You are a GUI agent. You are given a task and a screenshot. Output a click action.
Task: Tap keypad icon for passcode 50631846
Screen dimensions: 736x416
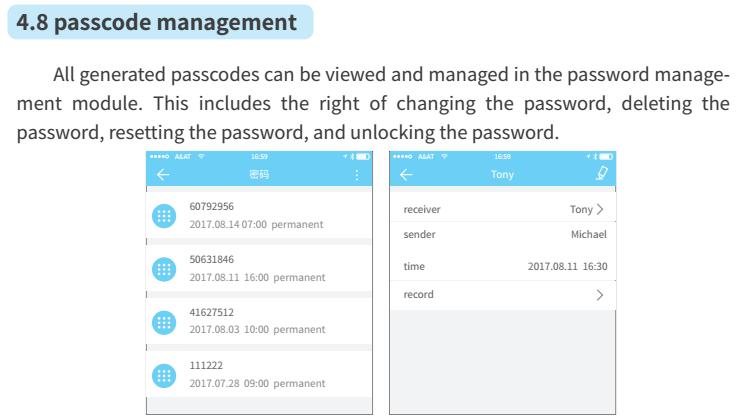point(164,269)
